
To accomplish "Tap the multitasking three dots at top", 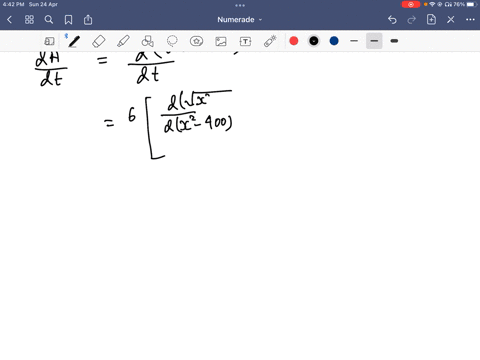I will tap(240, 5).
